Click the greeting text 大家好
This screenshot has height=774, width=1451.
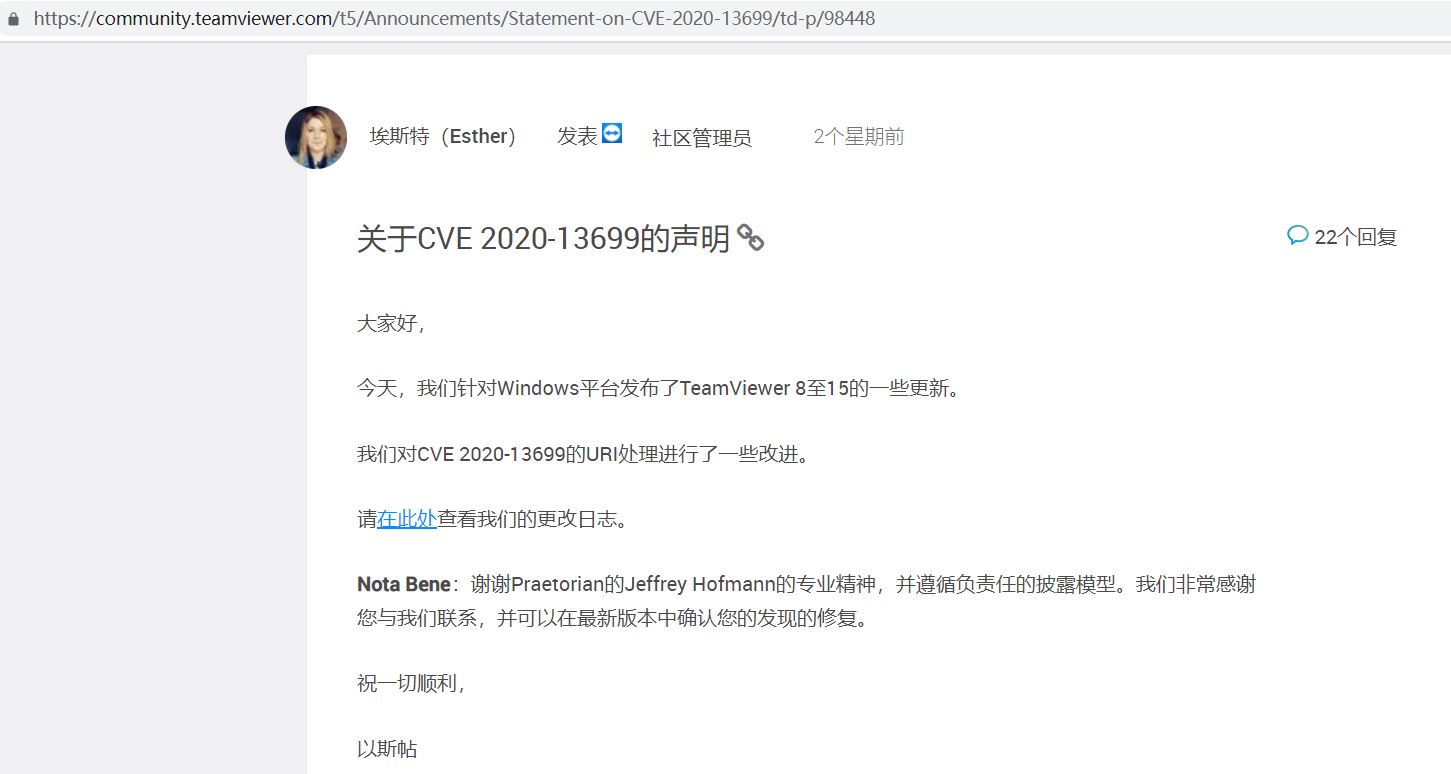[x=392, y=323]
